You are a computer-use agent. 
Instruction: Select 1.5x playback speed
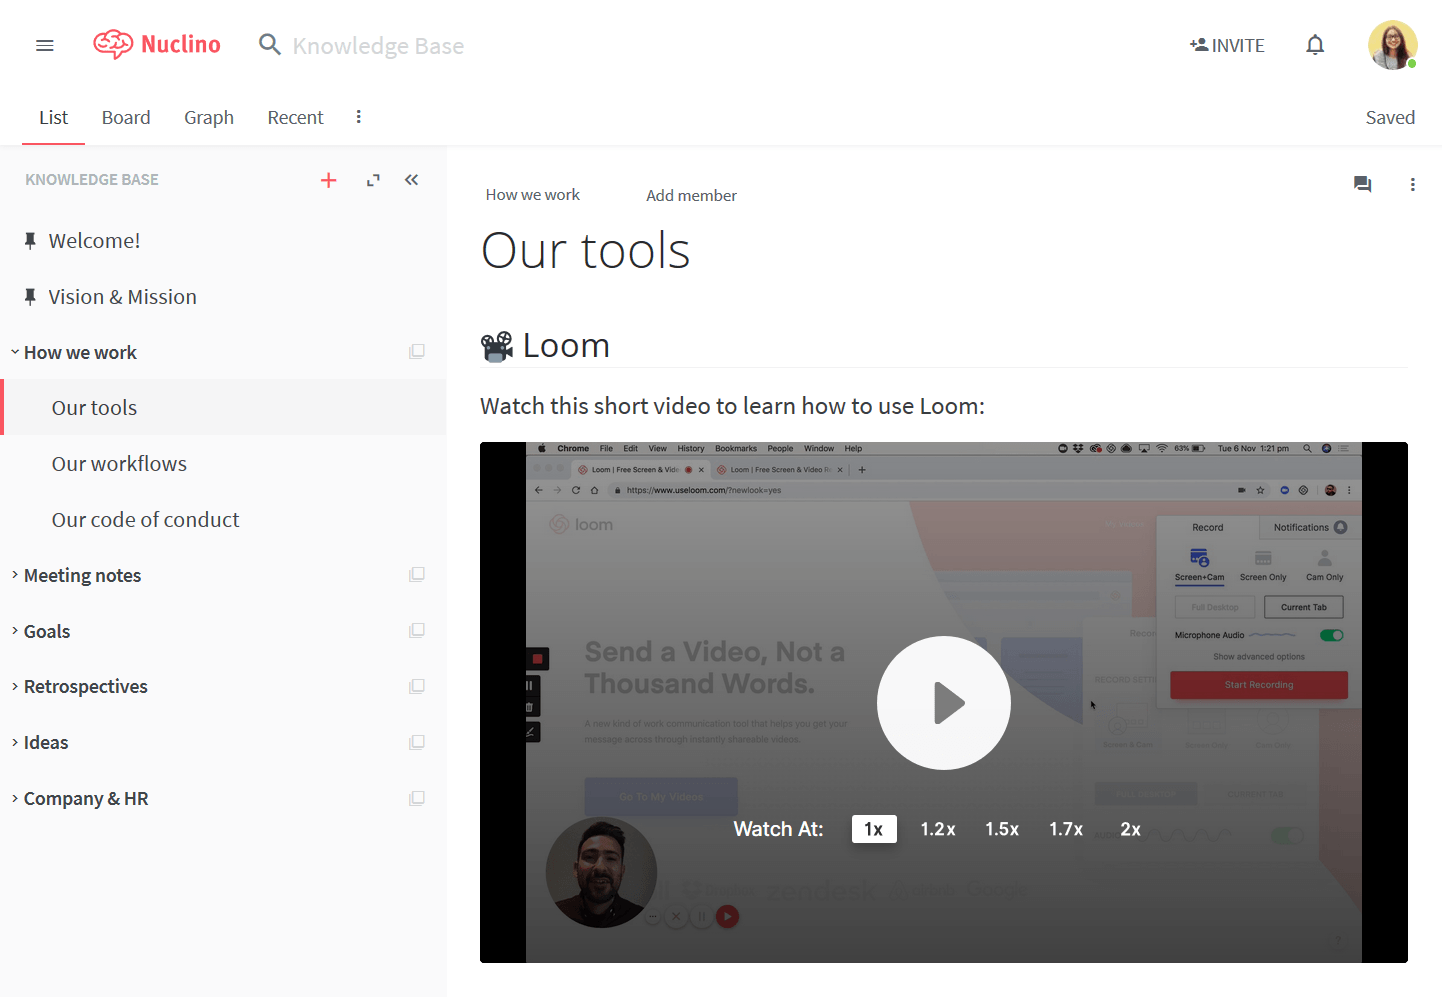tap(1002, 829)
